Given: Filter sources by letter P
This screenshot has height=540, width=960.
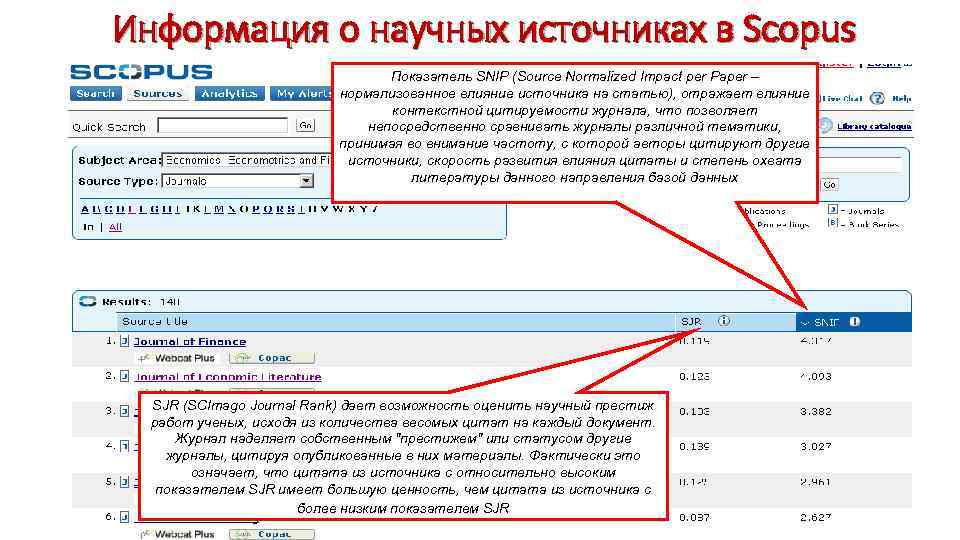Looking at the screenshot, I should (255, 209).
